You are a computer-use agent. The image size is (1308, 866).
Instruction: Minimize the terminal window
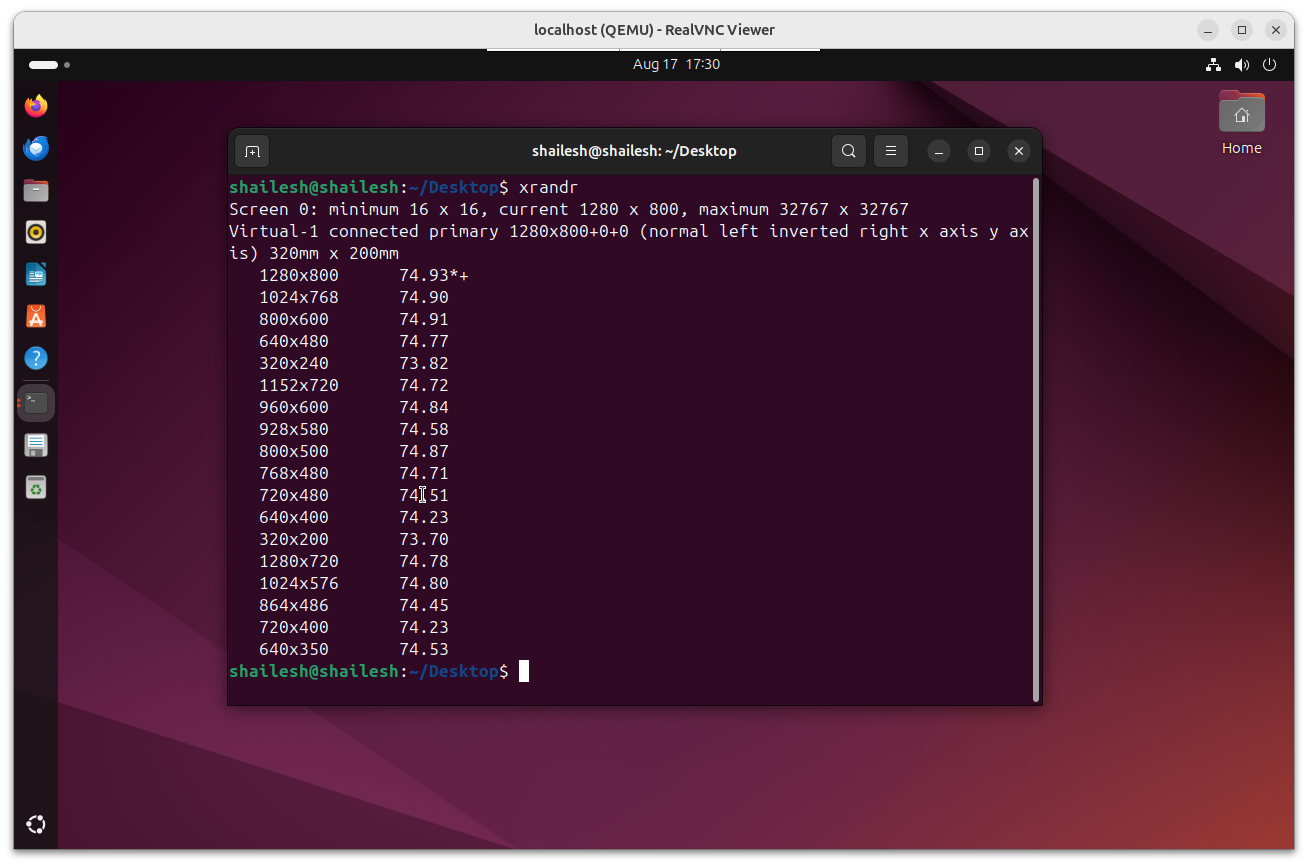click(x=939, y=151)
